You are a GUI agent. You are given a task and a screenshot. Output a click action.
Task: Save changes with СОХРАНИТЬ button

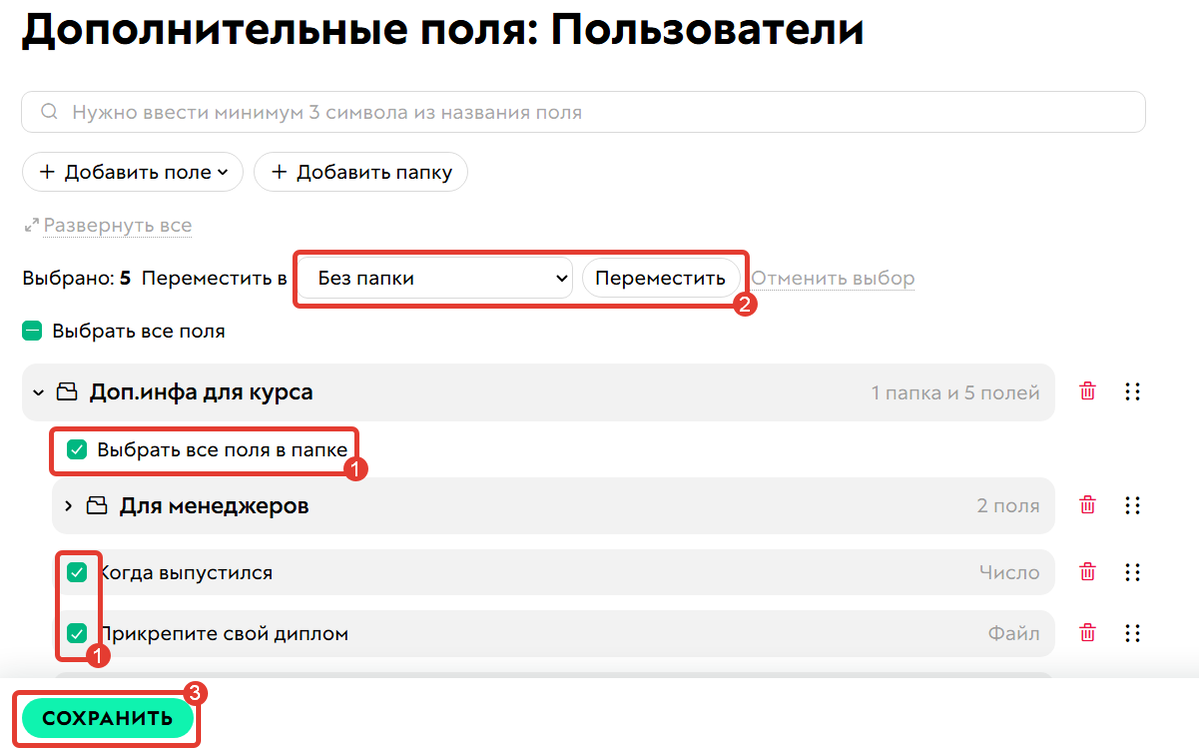click(107, 718)
